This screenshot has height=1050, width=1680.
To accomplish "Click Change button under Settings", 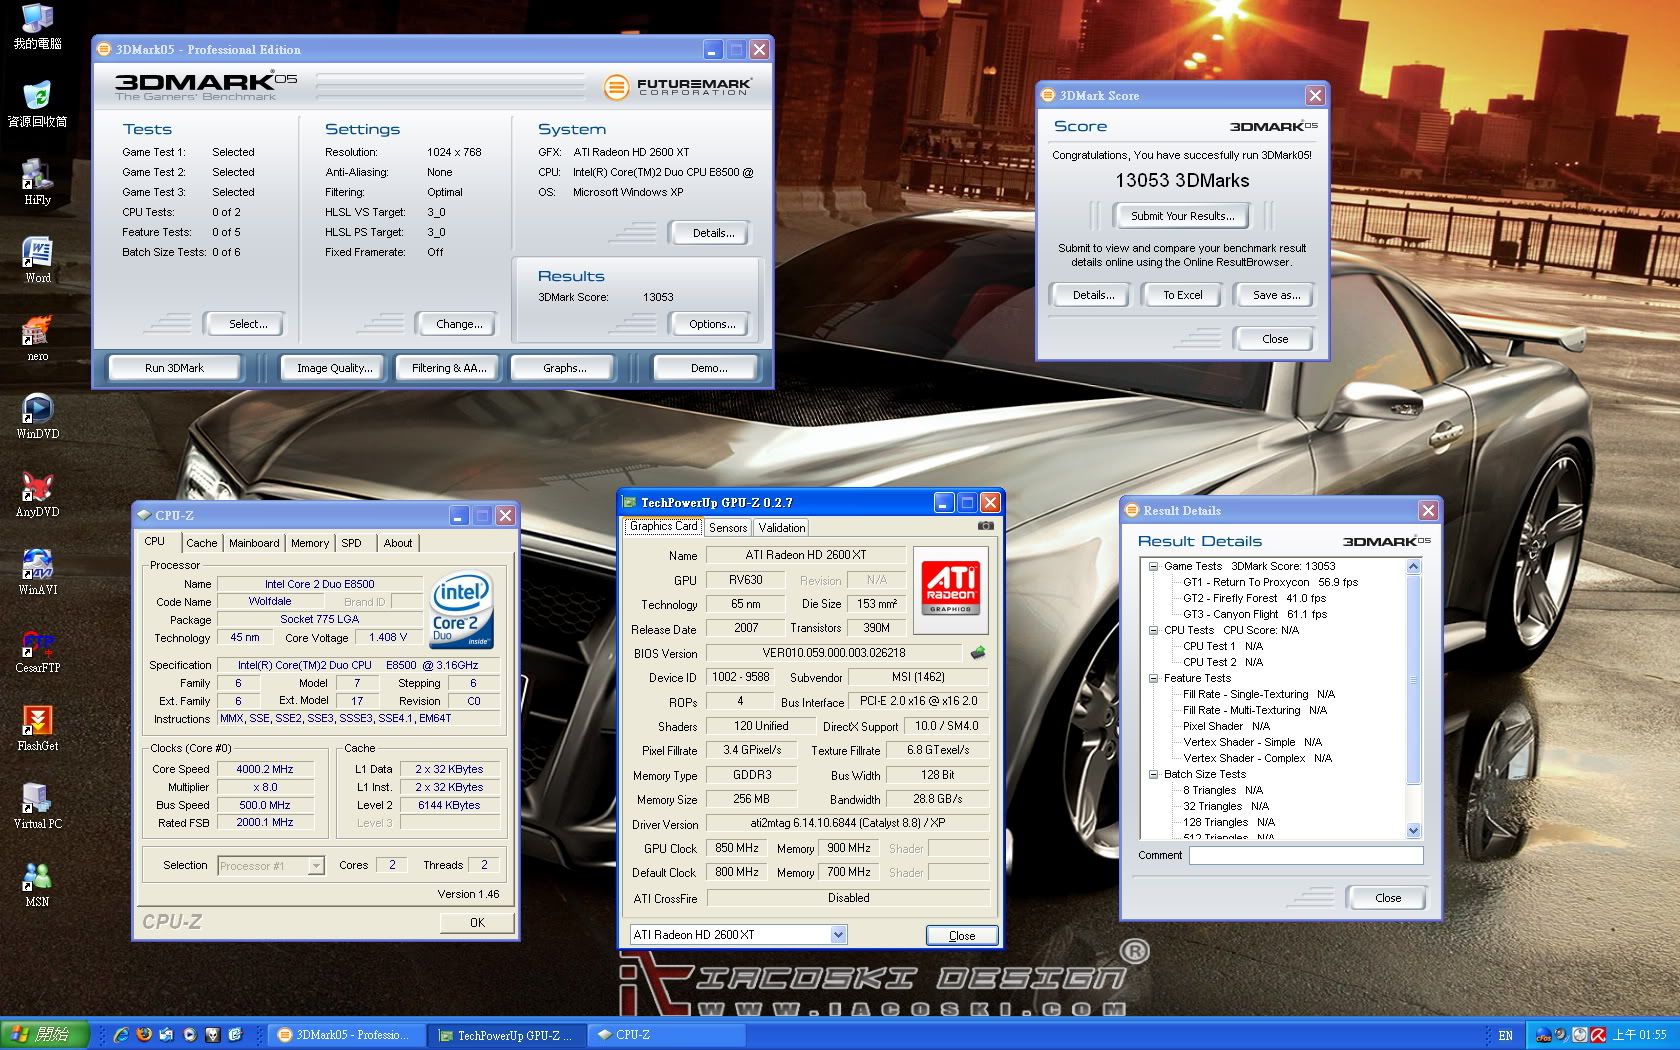I will pyautogui.click(x=459, y=324).
